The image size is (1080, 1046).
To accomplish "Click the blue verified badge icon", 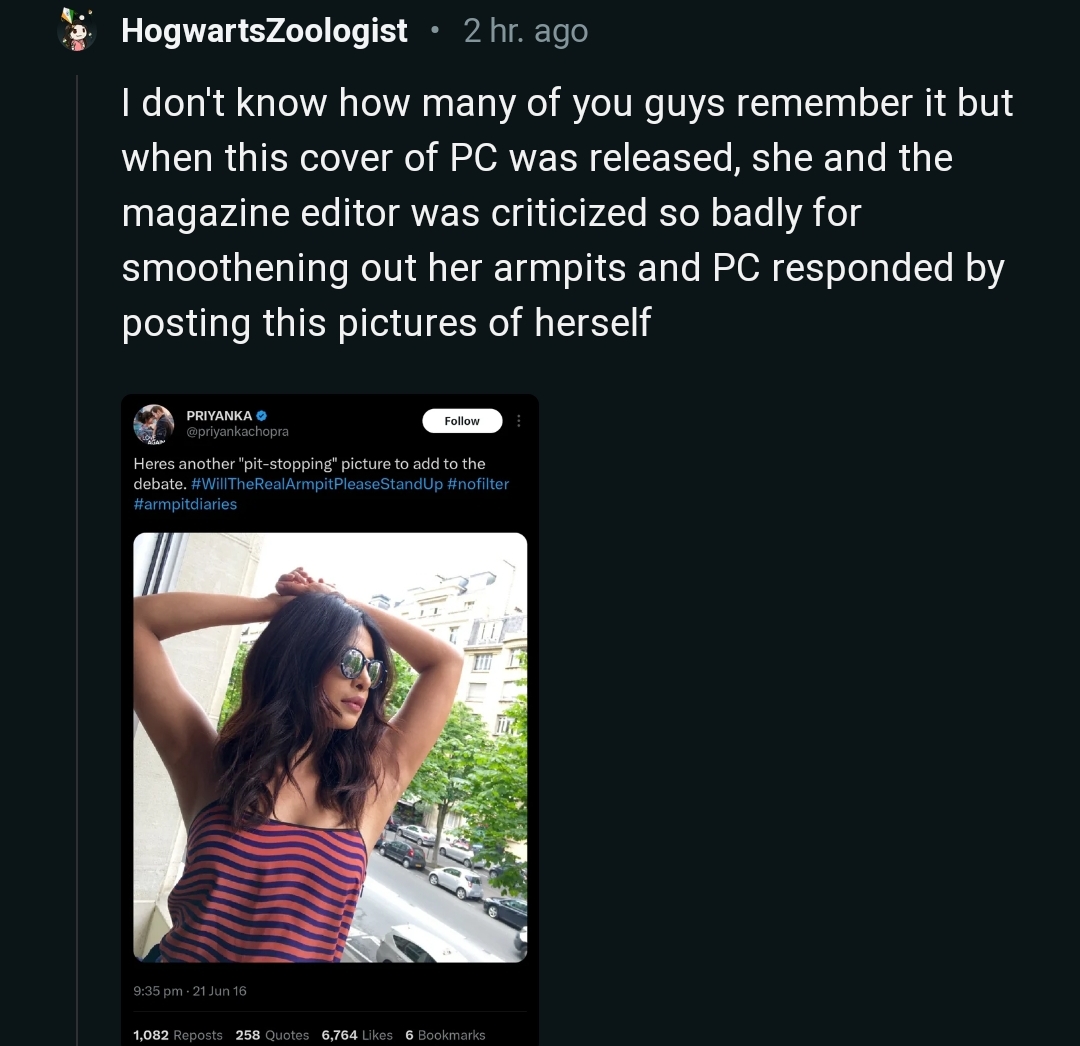I will point(262,415).
